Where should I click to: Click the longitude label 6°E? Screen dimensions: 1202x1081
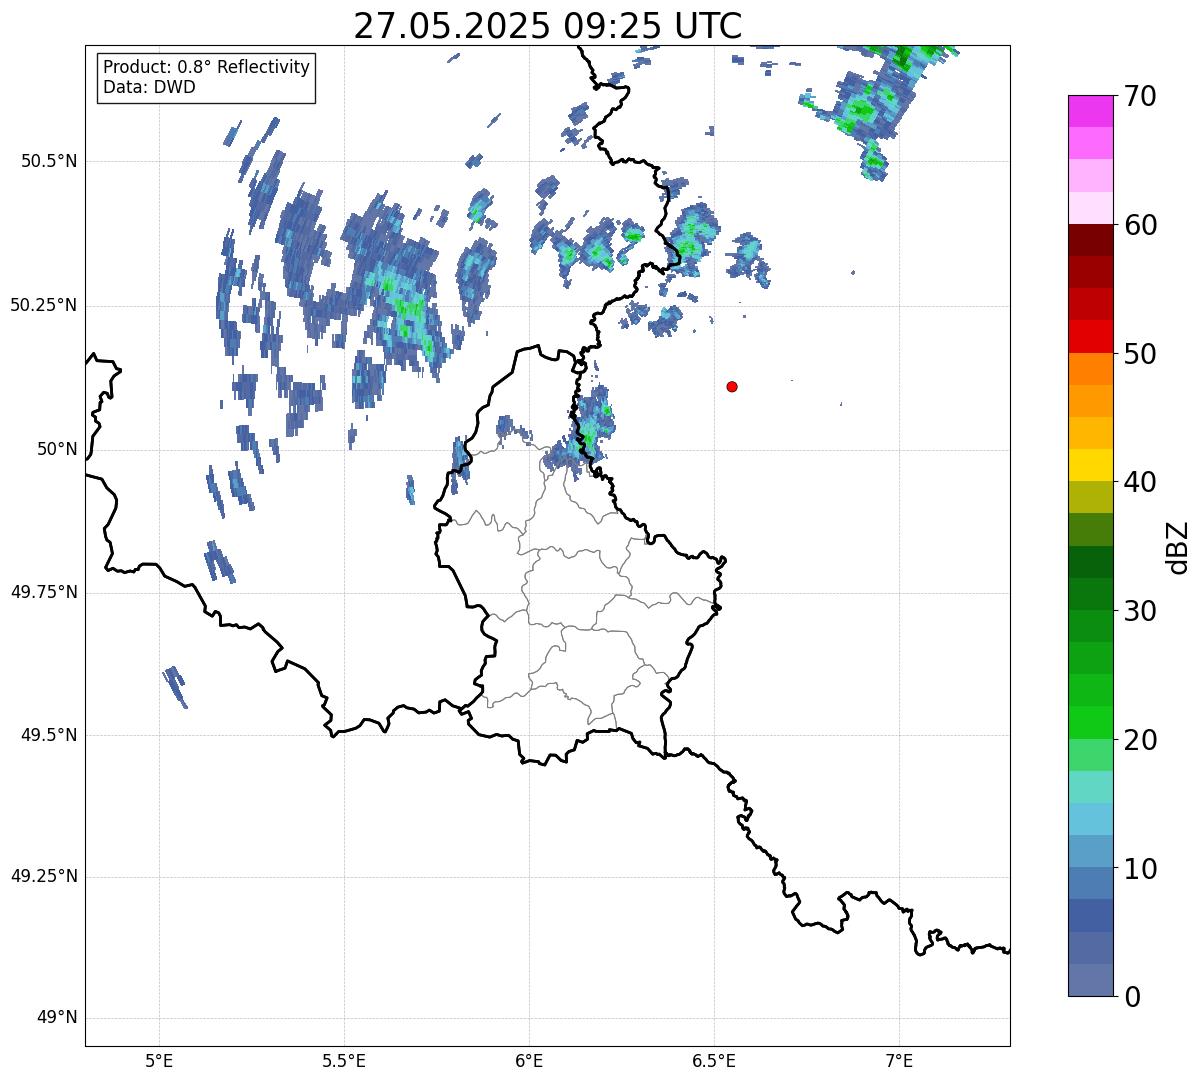(529, 1060)
